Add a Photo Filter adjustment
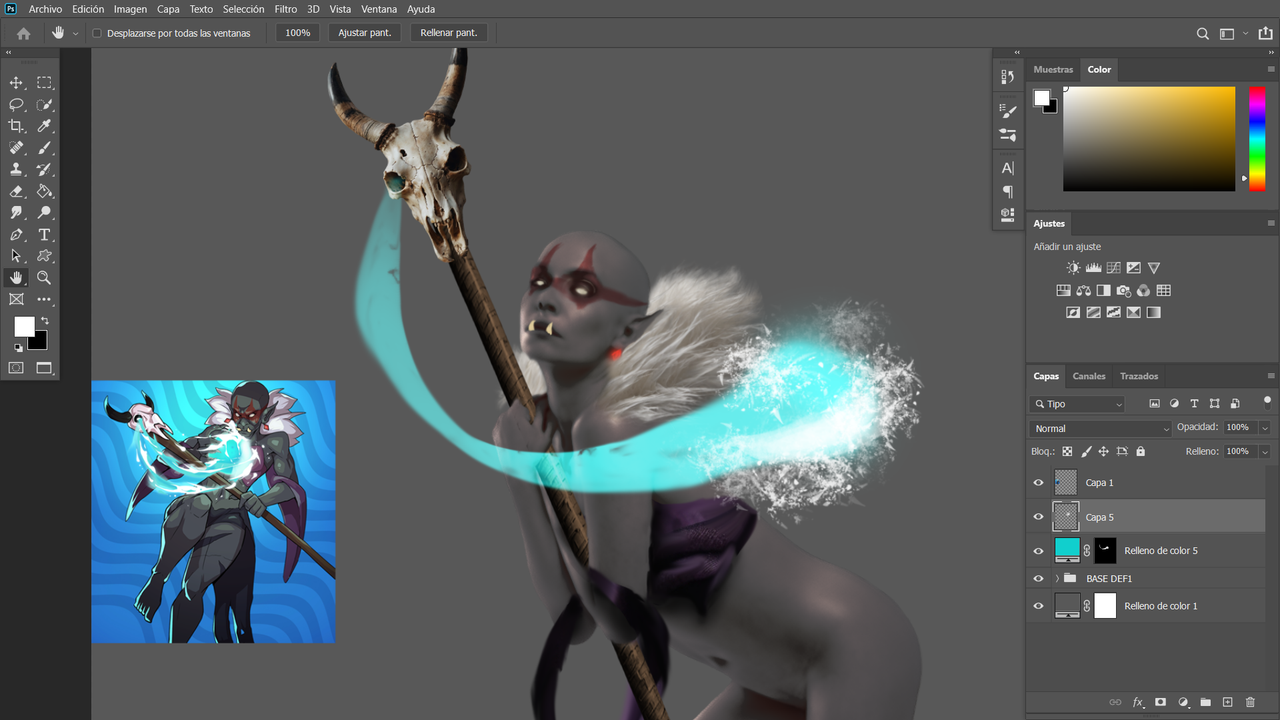The width and height of the screenshot is (1280, 720). (x=1123, y=290)
